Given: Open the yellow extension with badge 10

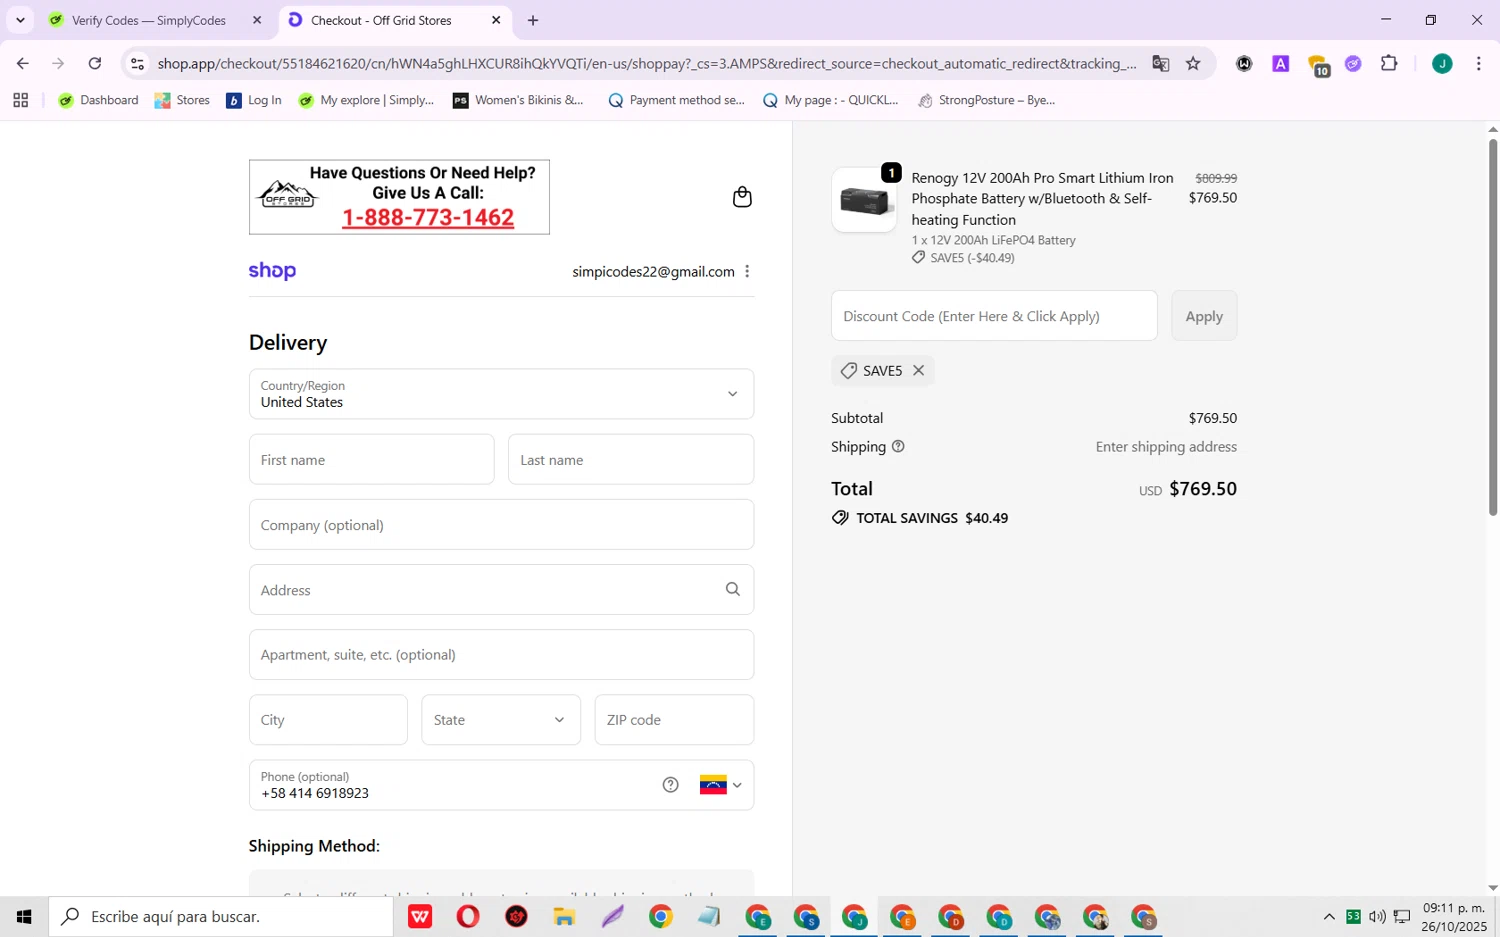Looking at the screenshot, I should [1318, 65].
